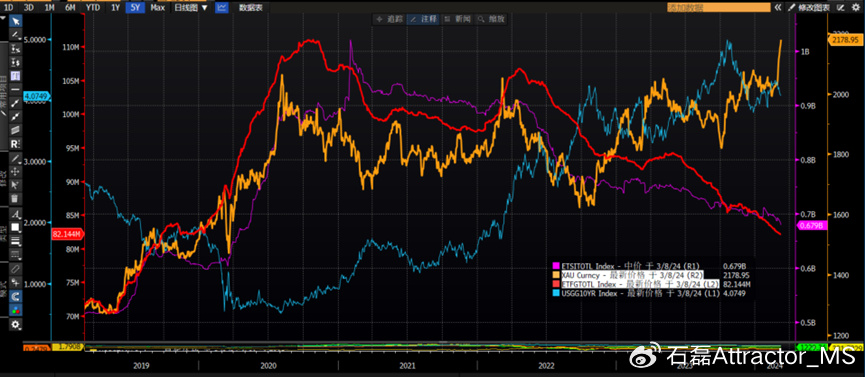Select the highlighted 5Y range

(135, 8)
